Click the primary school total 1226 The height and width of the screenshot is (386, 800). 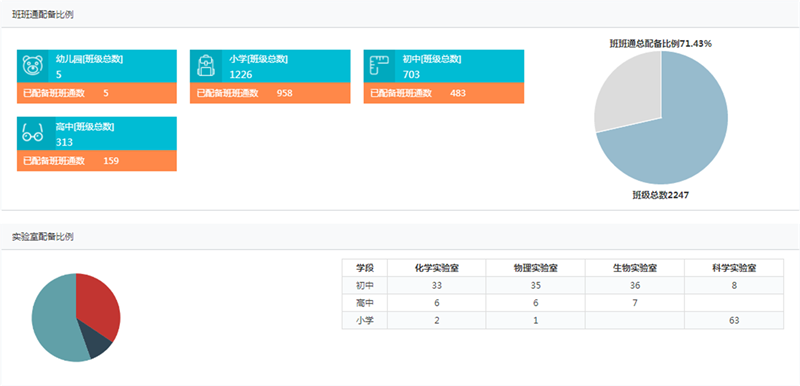241,74
